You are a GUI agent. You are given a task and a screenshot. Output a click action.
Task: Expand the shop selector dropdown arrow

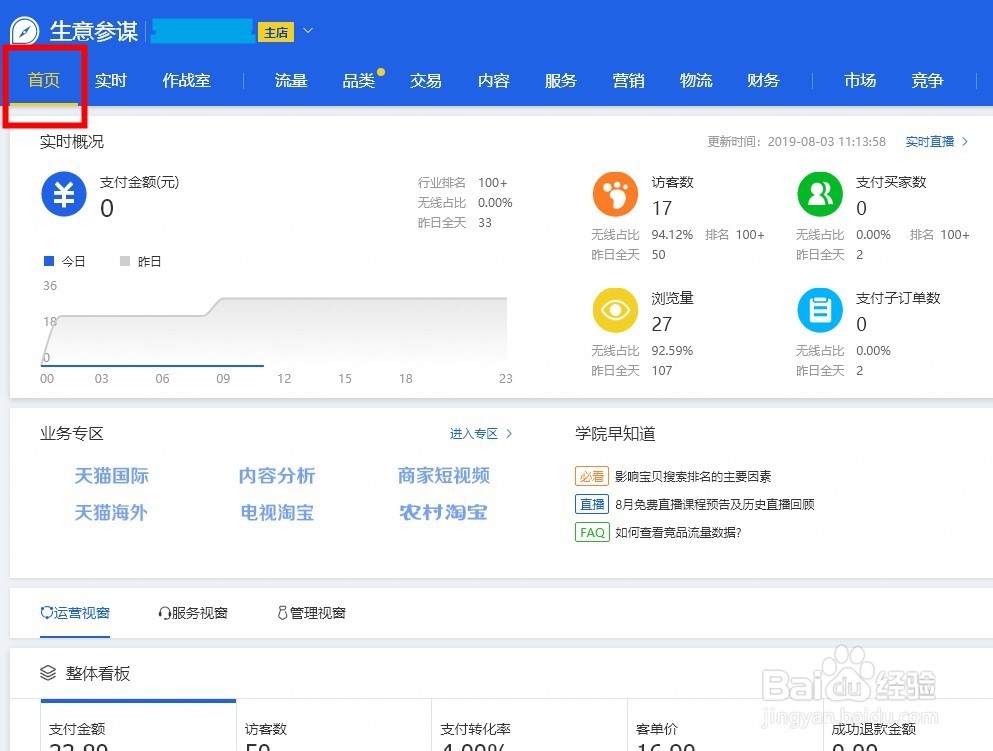308,30
